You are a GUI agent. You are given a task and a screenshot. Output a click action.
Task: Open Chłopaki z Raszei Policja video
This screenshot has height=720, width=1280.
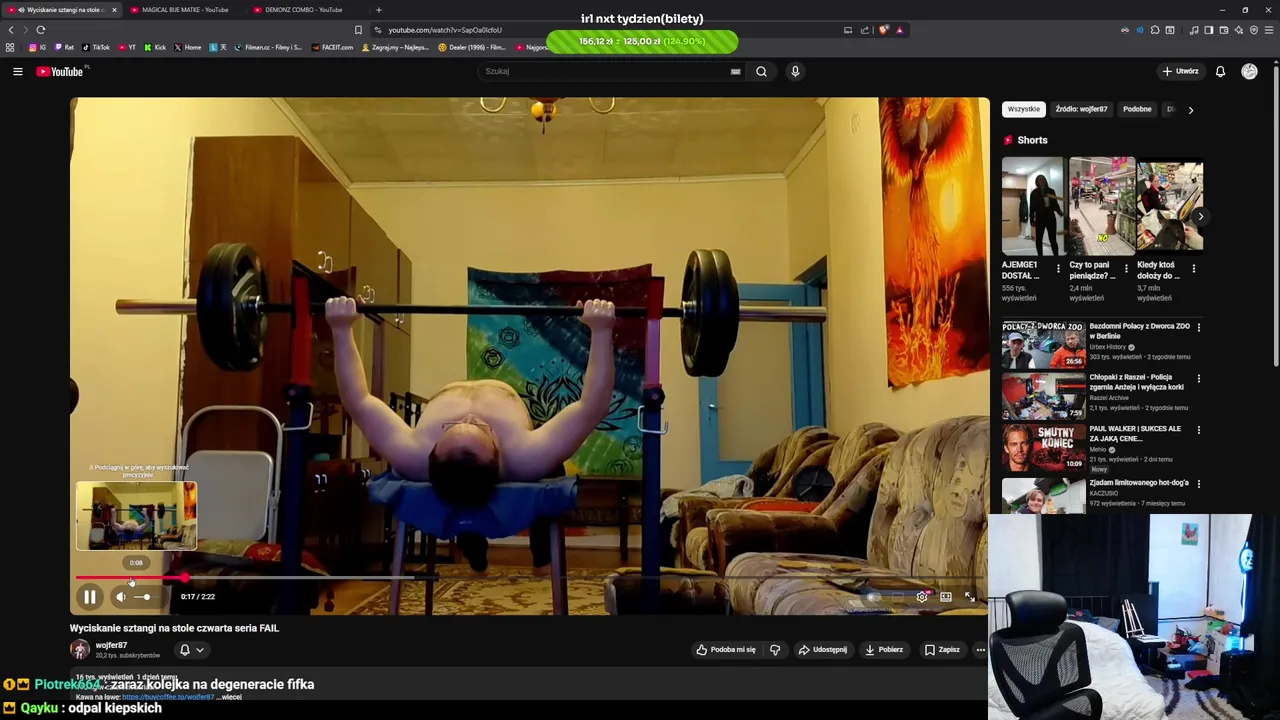click(1043, 396)
